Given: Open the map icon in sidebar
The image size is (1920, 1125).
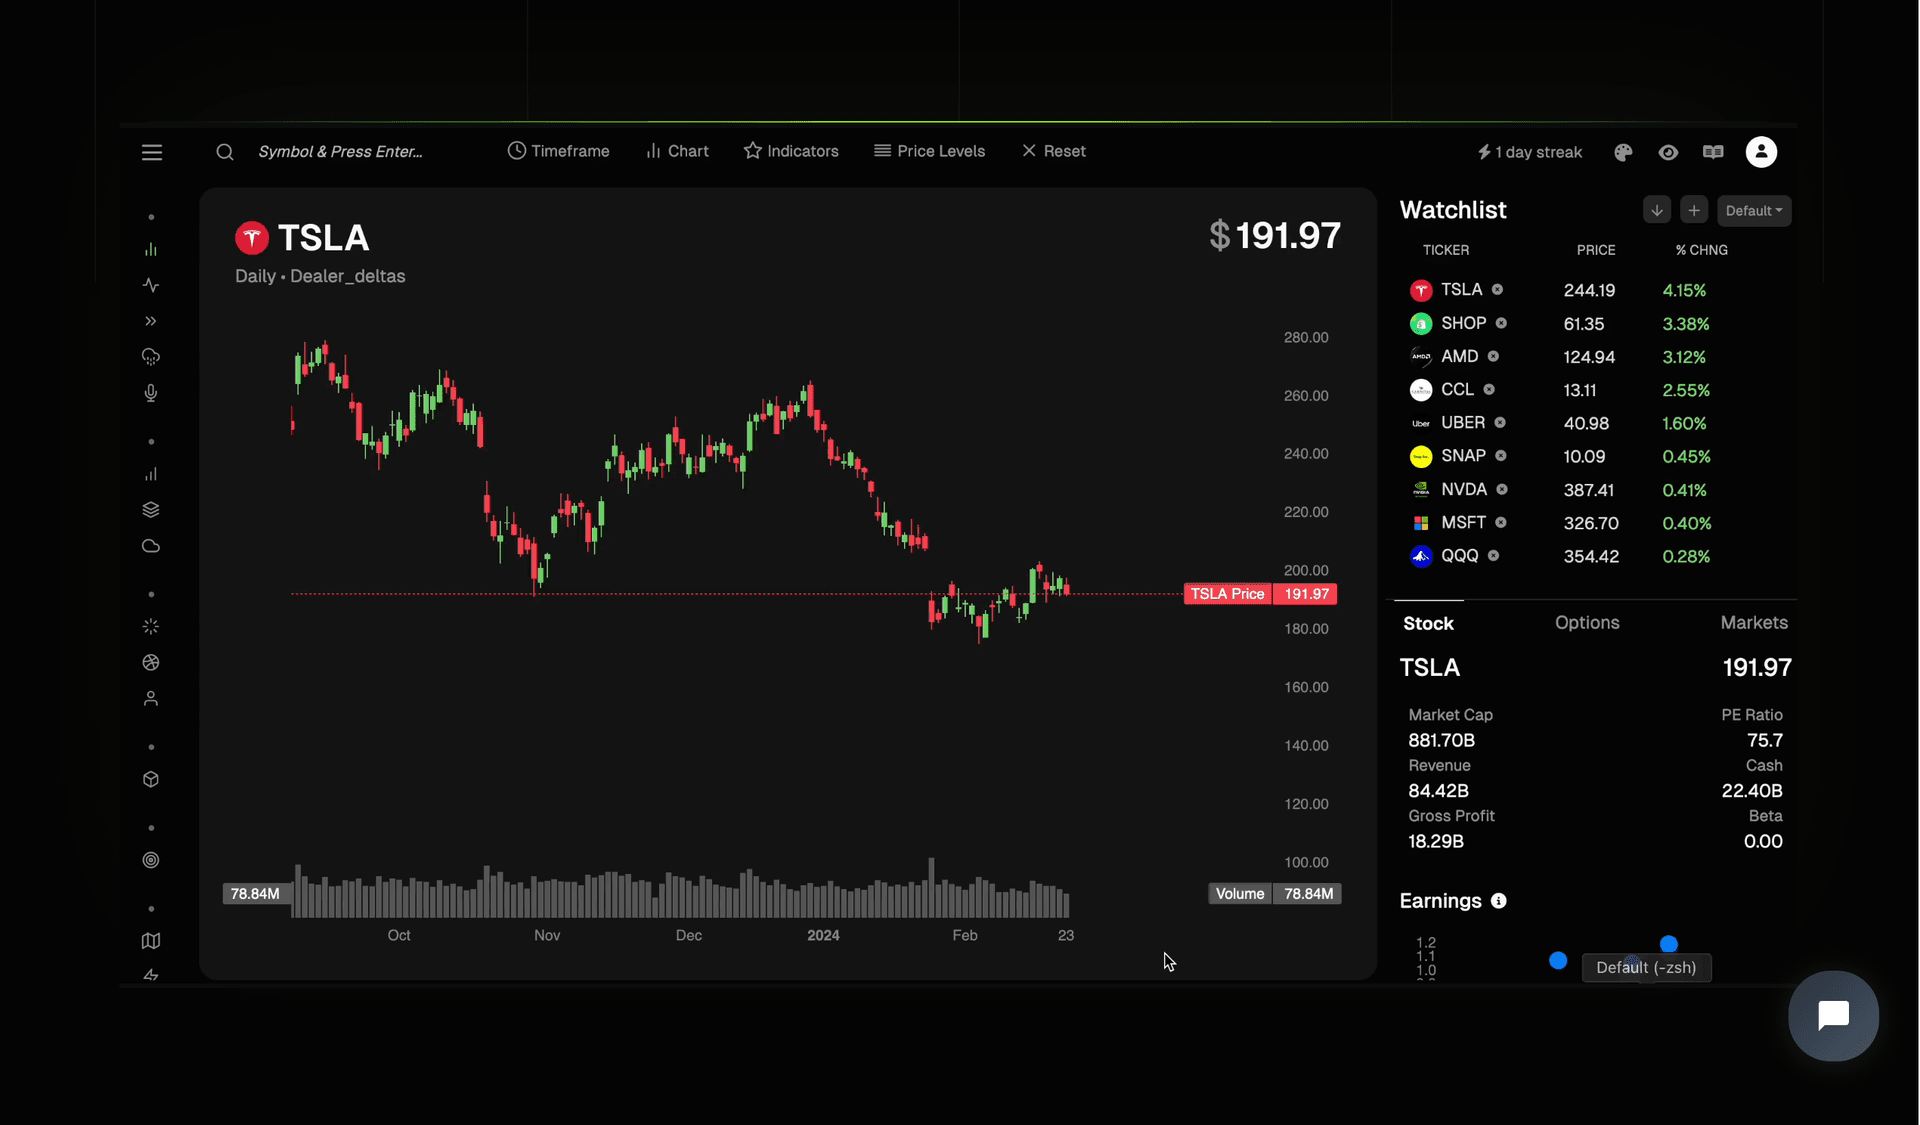Looking at the screenshot, I should 151,941.
